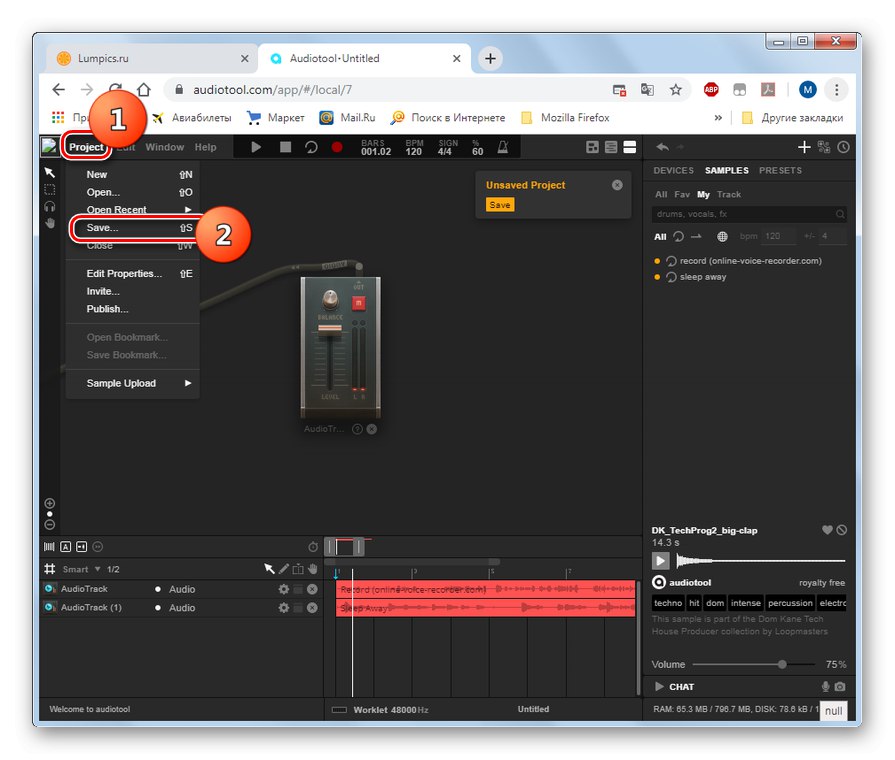Open the Help menu
Viewport: 895px width, 760px height.
[205, 147]
